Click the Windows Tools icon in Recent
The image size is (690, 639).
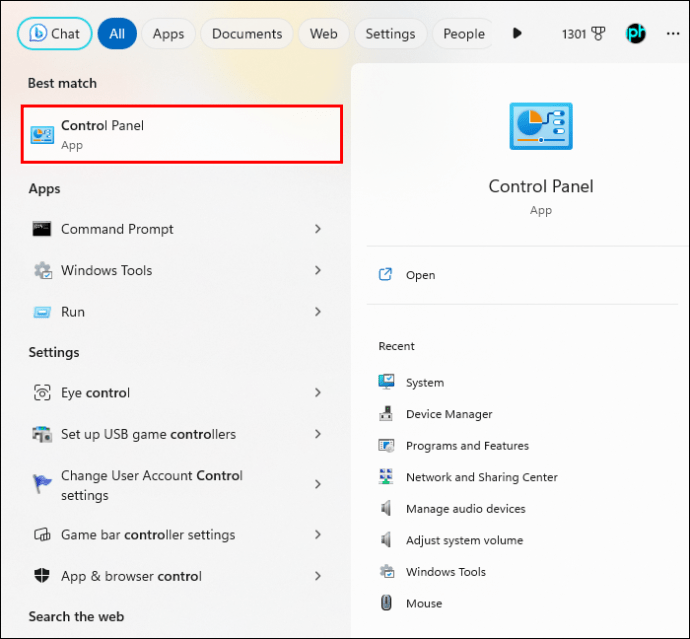[x=387, y=571]
